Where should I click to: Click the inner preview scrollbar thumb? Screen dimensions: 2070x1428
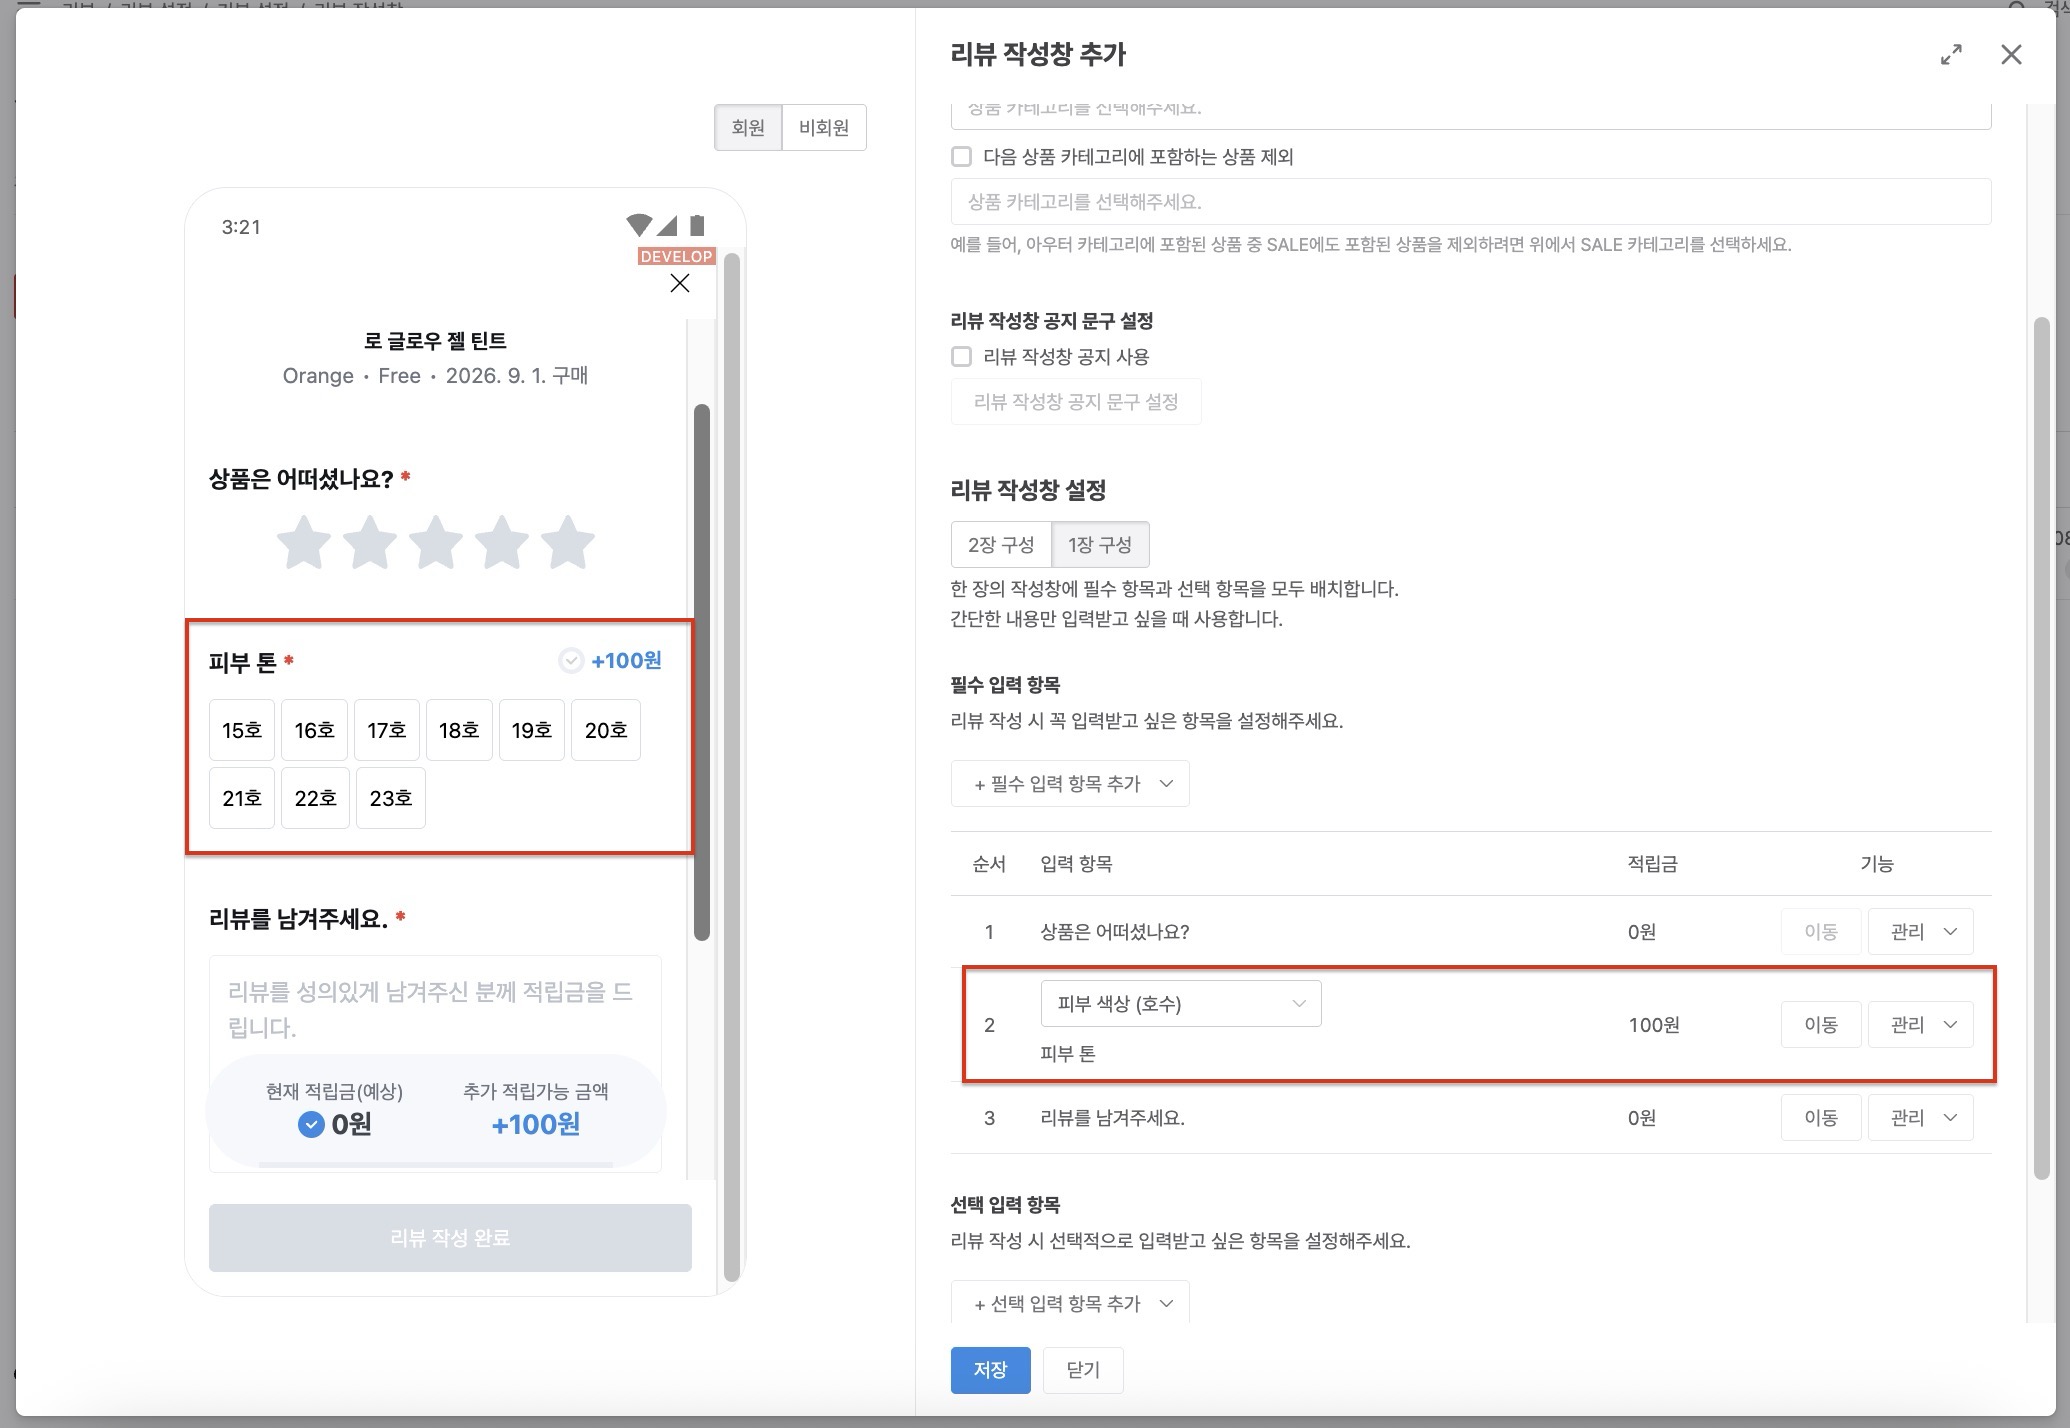pyautogui.click(x=702, y=672)
